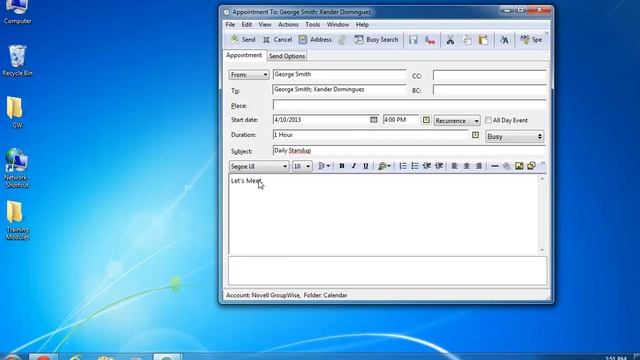The width and height of the screenshot is (640, 360).
Task: Open the Window menu
Action: coord(338,24)
